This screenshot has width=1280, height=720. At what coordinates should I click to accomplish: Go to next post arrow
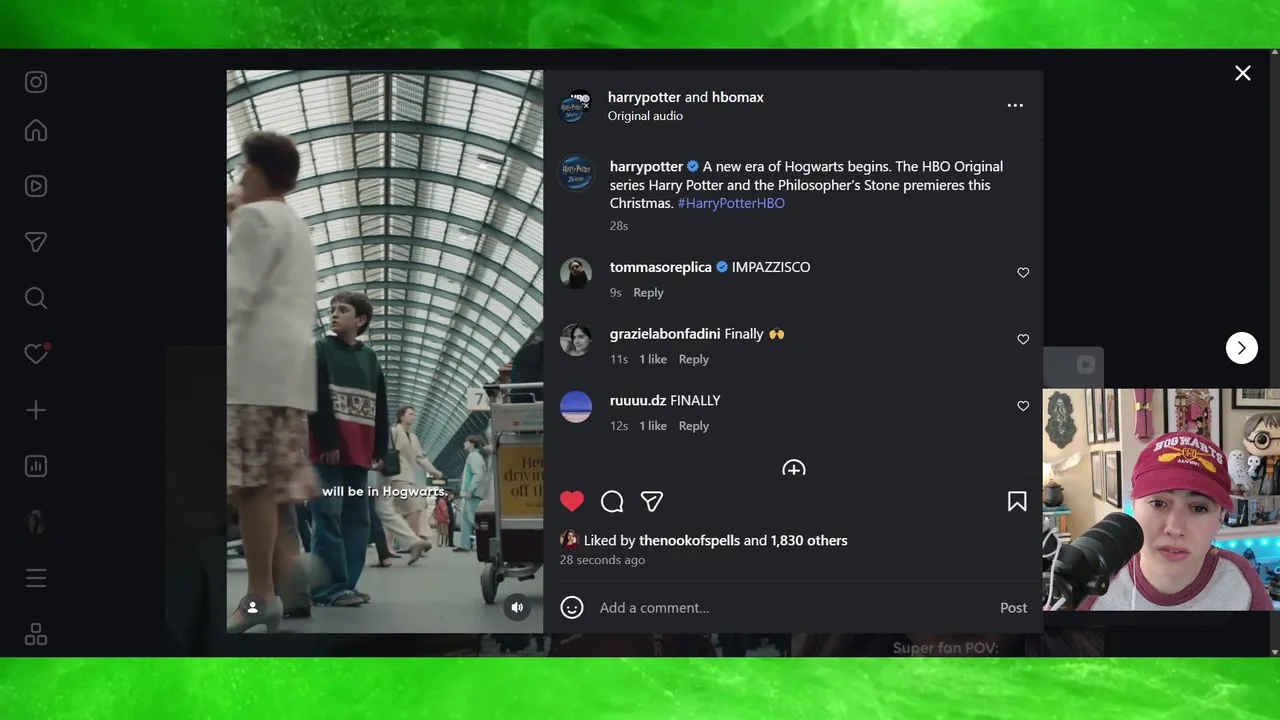click(x=1242, y=348)
